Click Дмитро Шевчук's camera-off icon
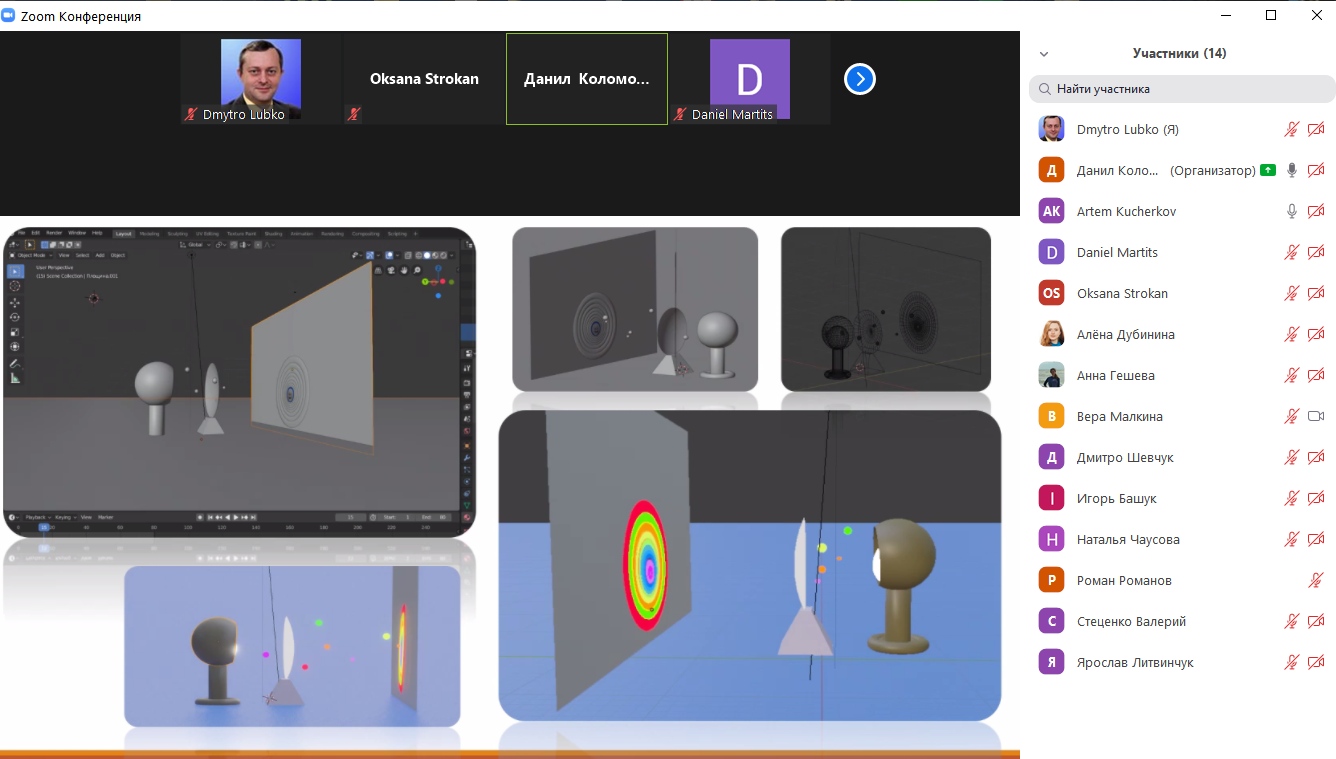The width and height of the screenshot is (1336, 759). click(x=1316, y=457)
